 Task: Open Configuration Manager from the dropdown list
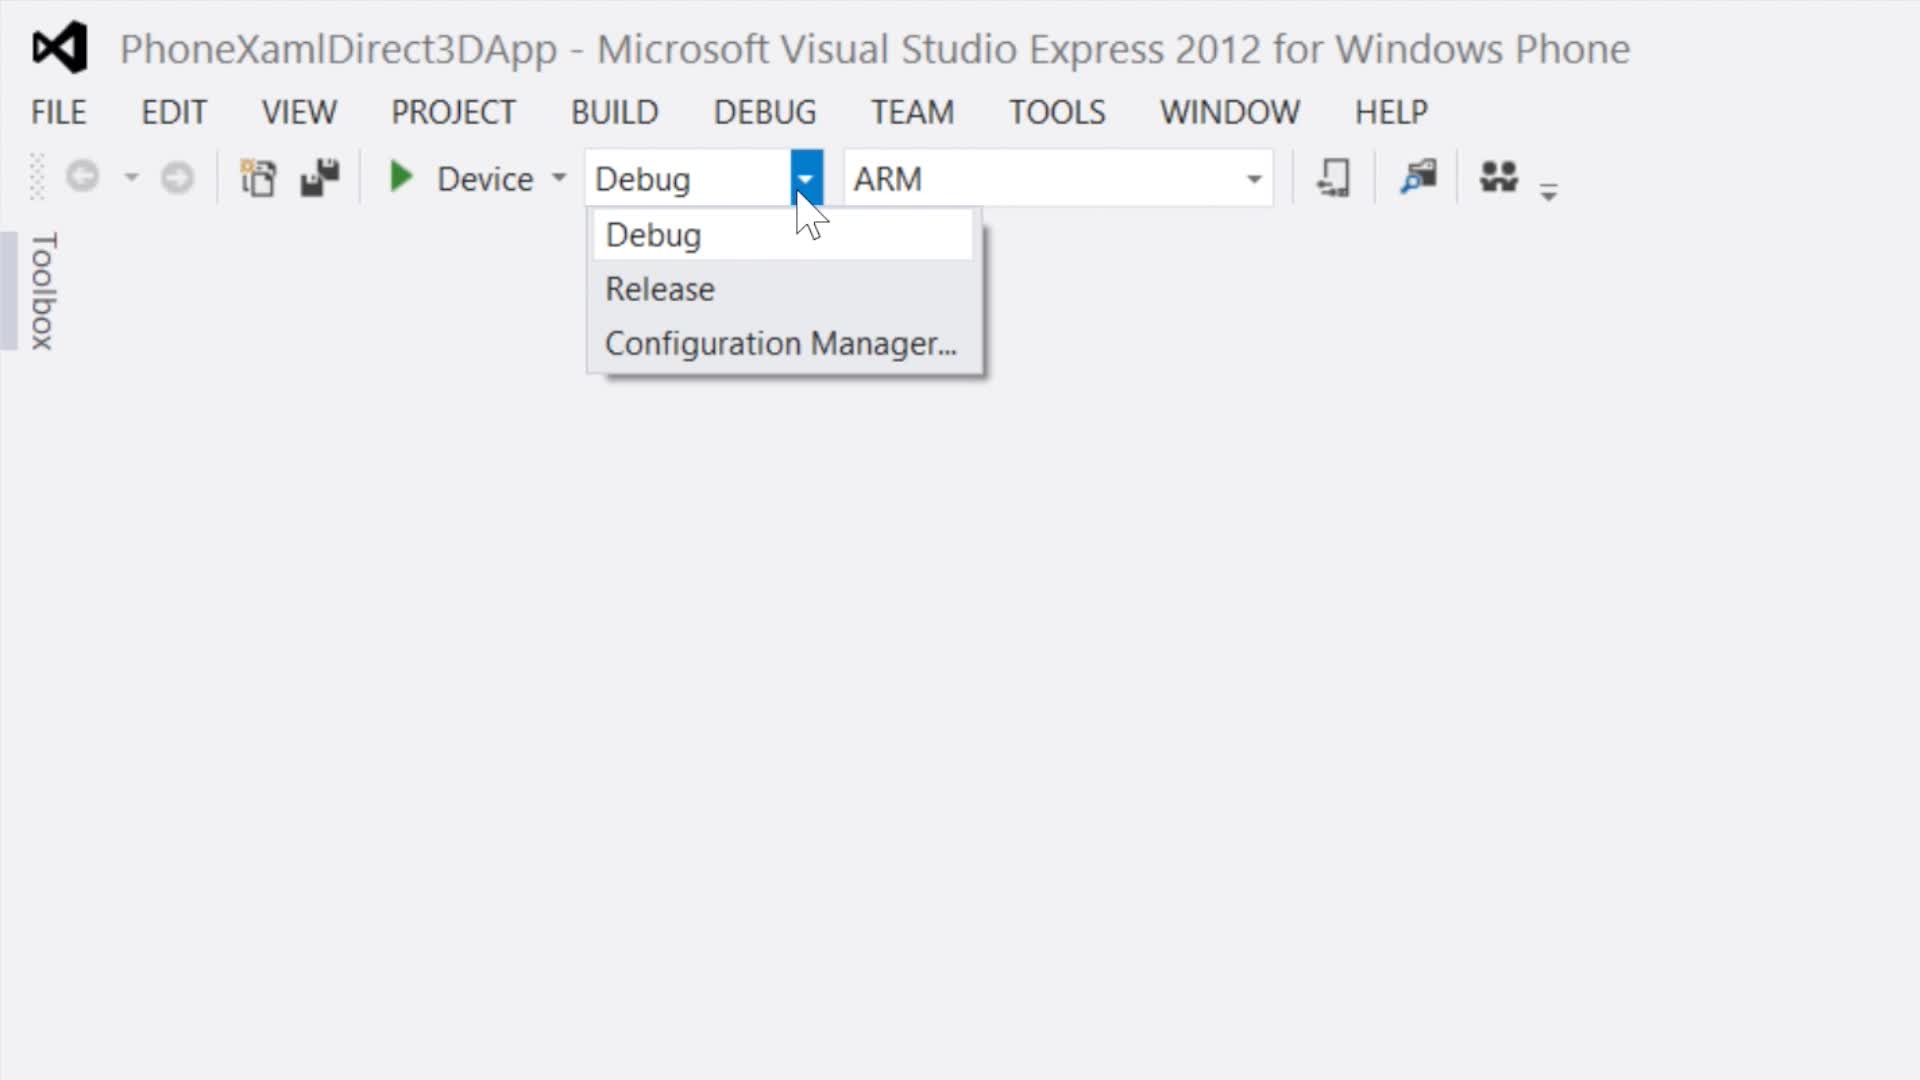click(779, 342)
